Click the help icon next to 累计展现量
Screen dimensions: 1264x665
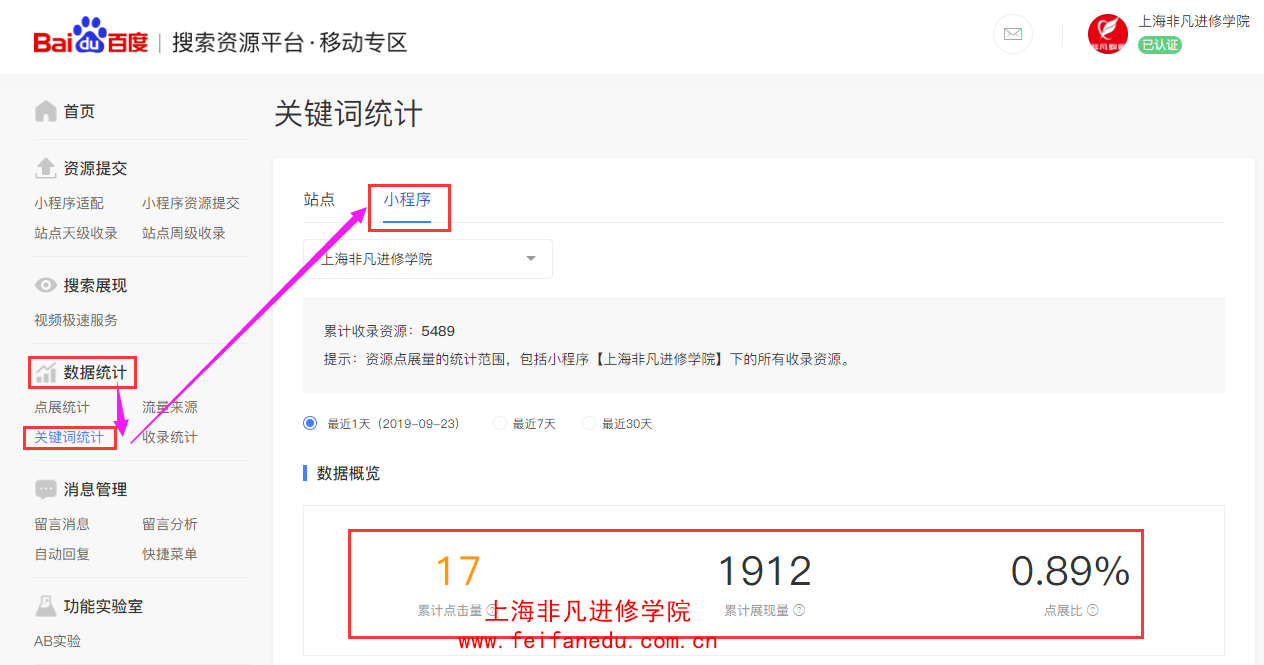(x=799, y=610)
